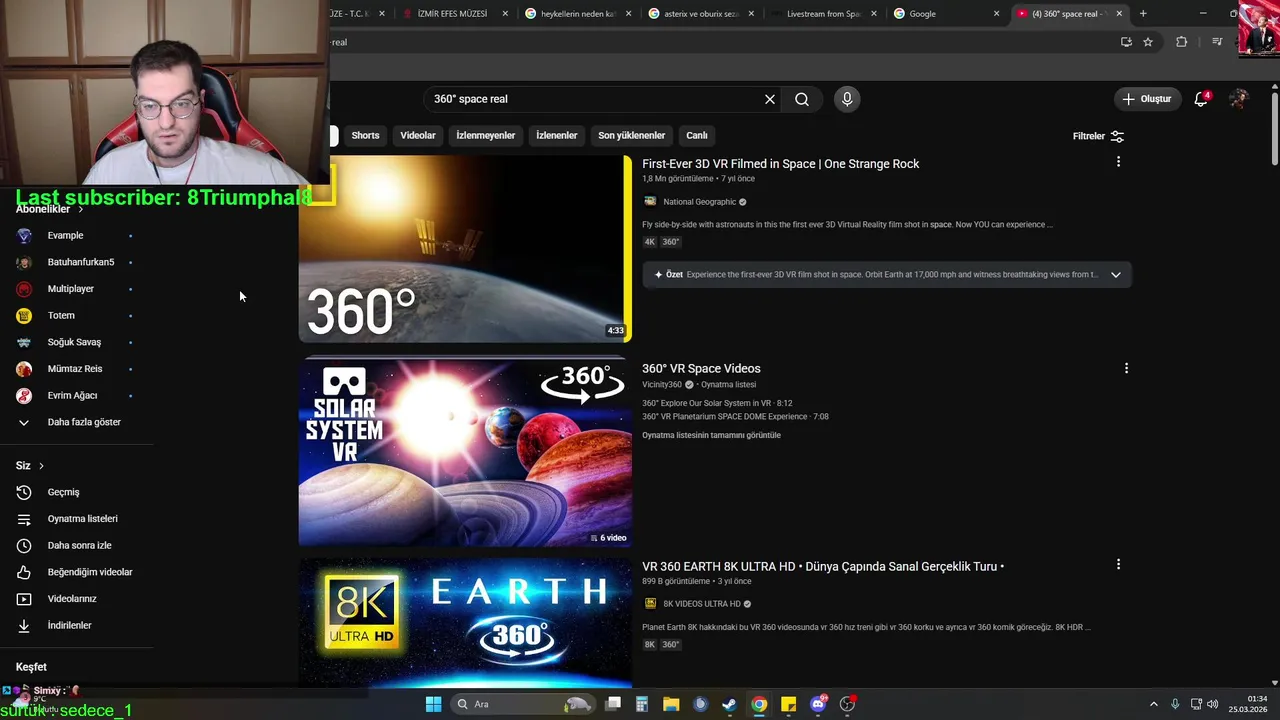Switch to the asterix ve oburix tab
1280x720 pixels.
coord(700,14)
